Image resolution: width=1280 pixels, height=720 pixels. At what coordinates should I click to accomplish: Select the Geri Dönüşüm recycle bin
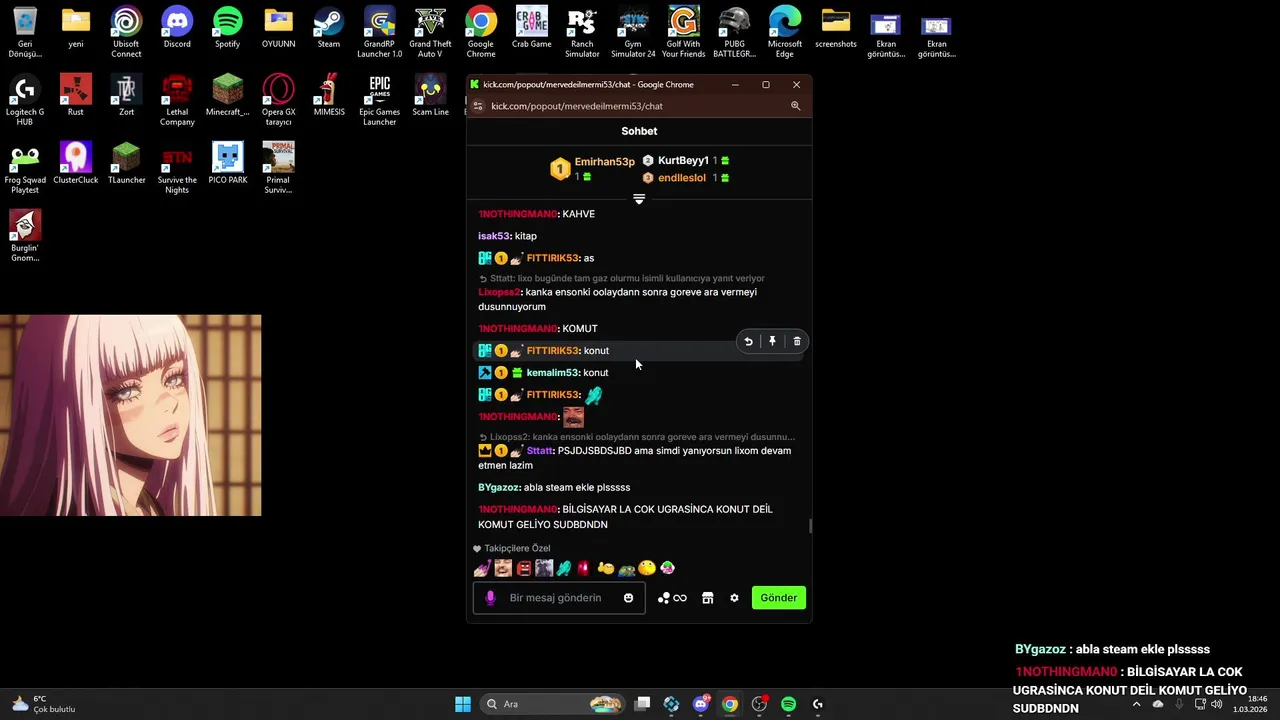(x=25, y=32)
